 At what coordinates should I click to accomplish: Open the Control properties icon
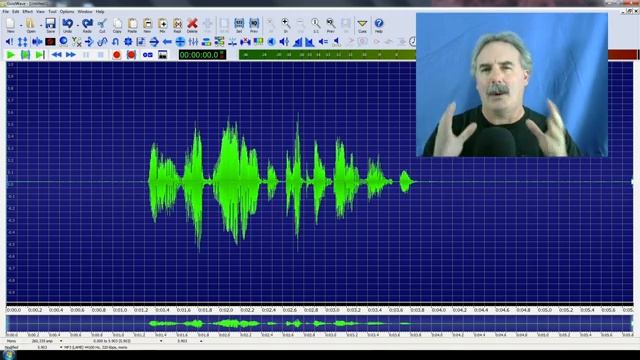(x=147, y=55)
